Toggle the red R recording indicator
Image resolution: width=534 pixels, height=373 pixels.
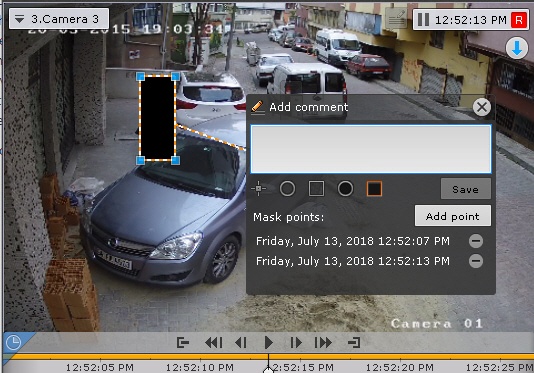(x=519, y=20)
